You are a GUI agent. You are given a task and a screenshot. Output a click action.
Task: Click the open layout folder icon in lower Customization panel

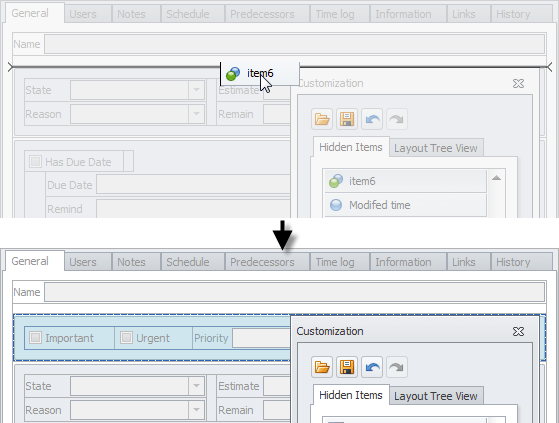322,367
